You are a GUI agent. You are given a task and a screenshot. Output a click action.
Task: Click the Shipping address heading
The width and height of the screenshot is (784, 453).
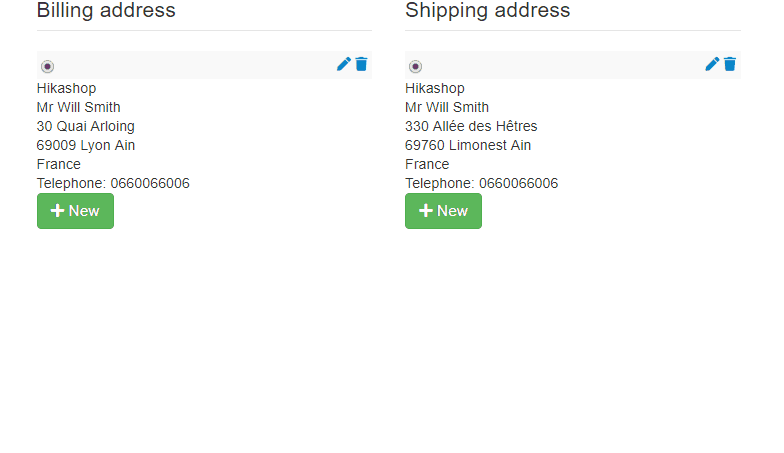point(488,10)
